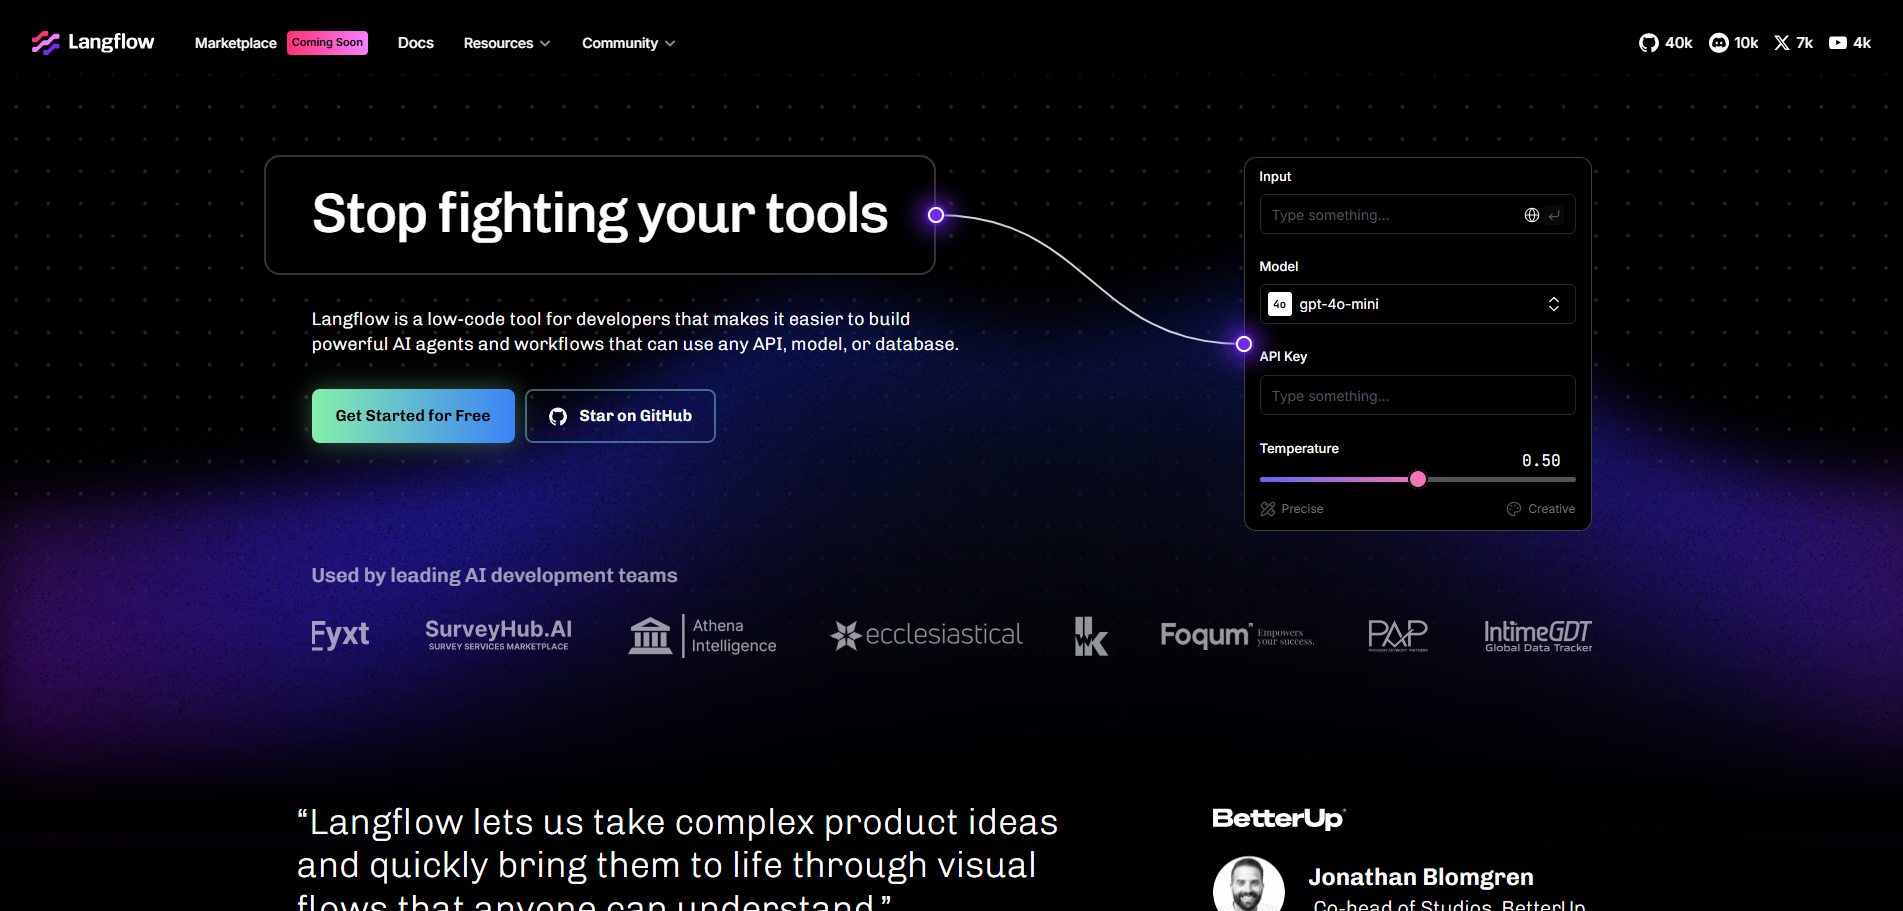Click the name 'Jonathan Blomgren'
Viewport: 1903px width, 911px height.
1421,877
